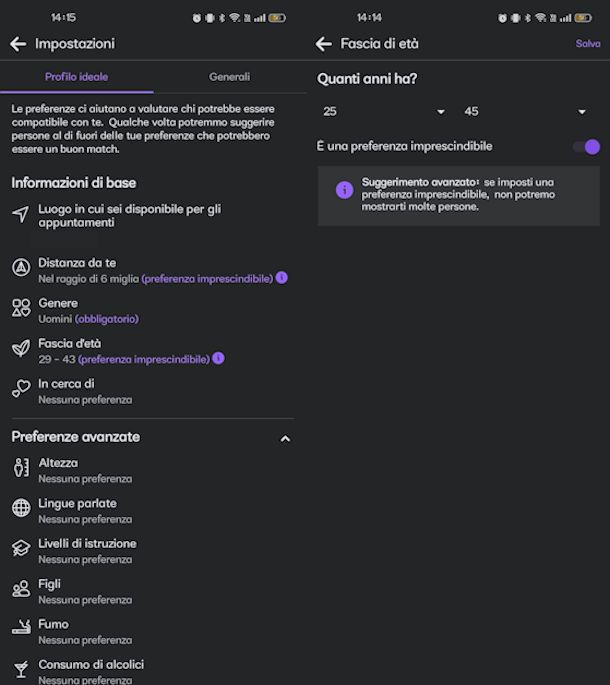
Task: Tap the Genere shapes icon
Action: click(x=21, y=308)
